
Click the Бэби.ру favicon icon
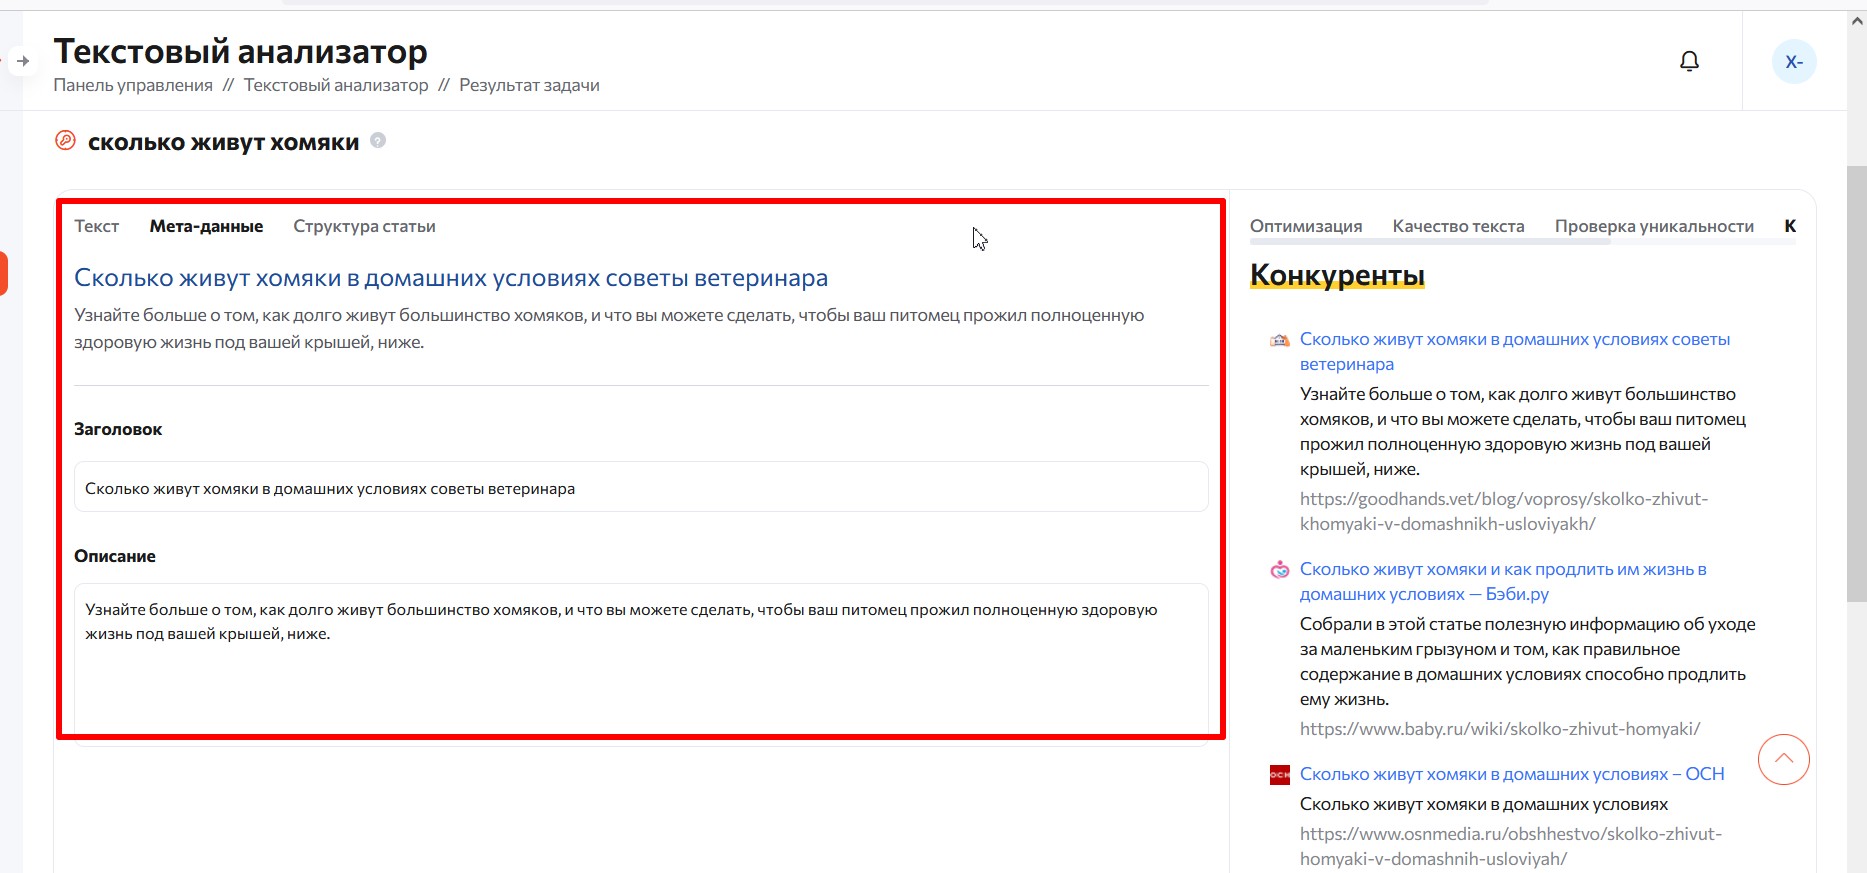coord(1279,570)
